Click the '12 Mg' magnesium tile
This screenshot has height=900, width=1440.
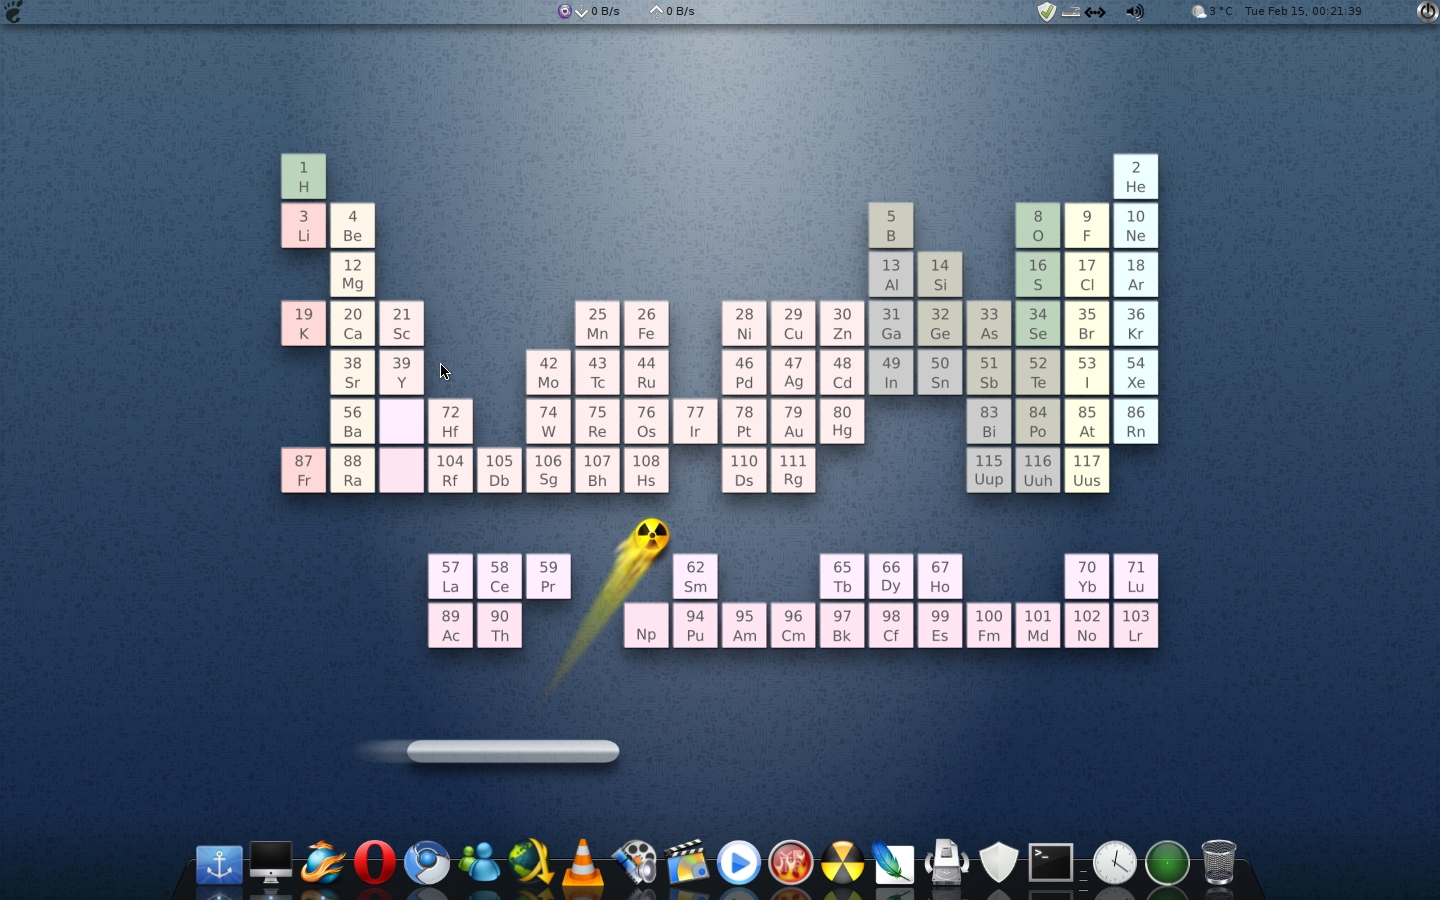[353, 275]
